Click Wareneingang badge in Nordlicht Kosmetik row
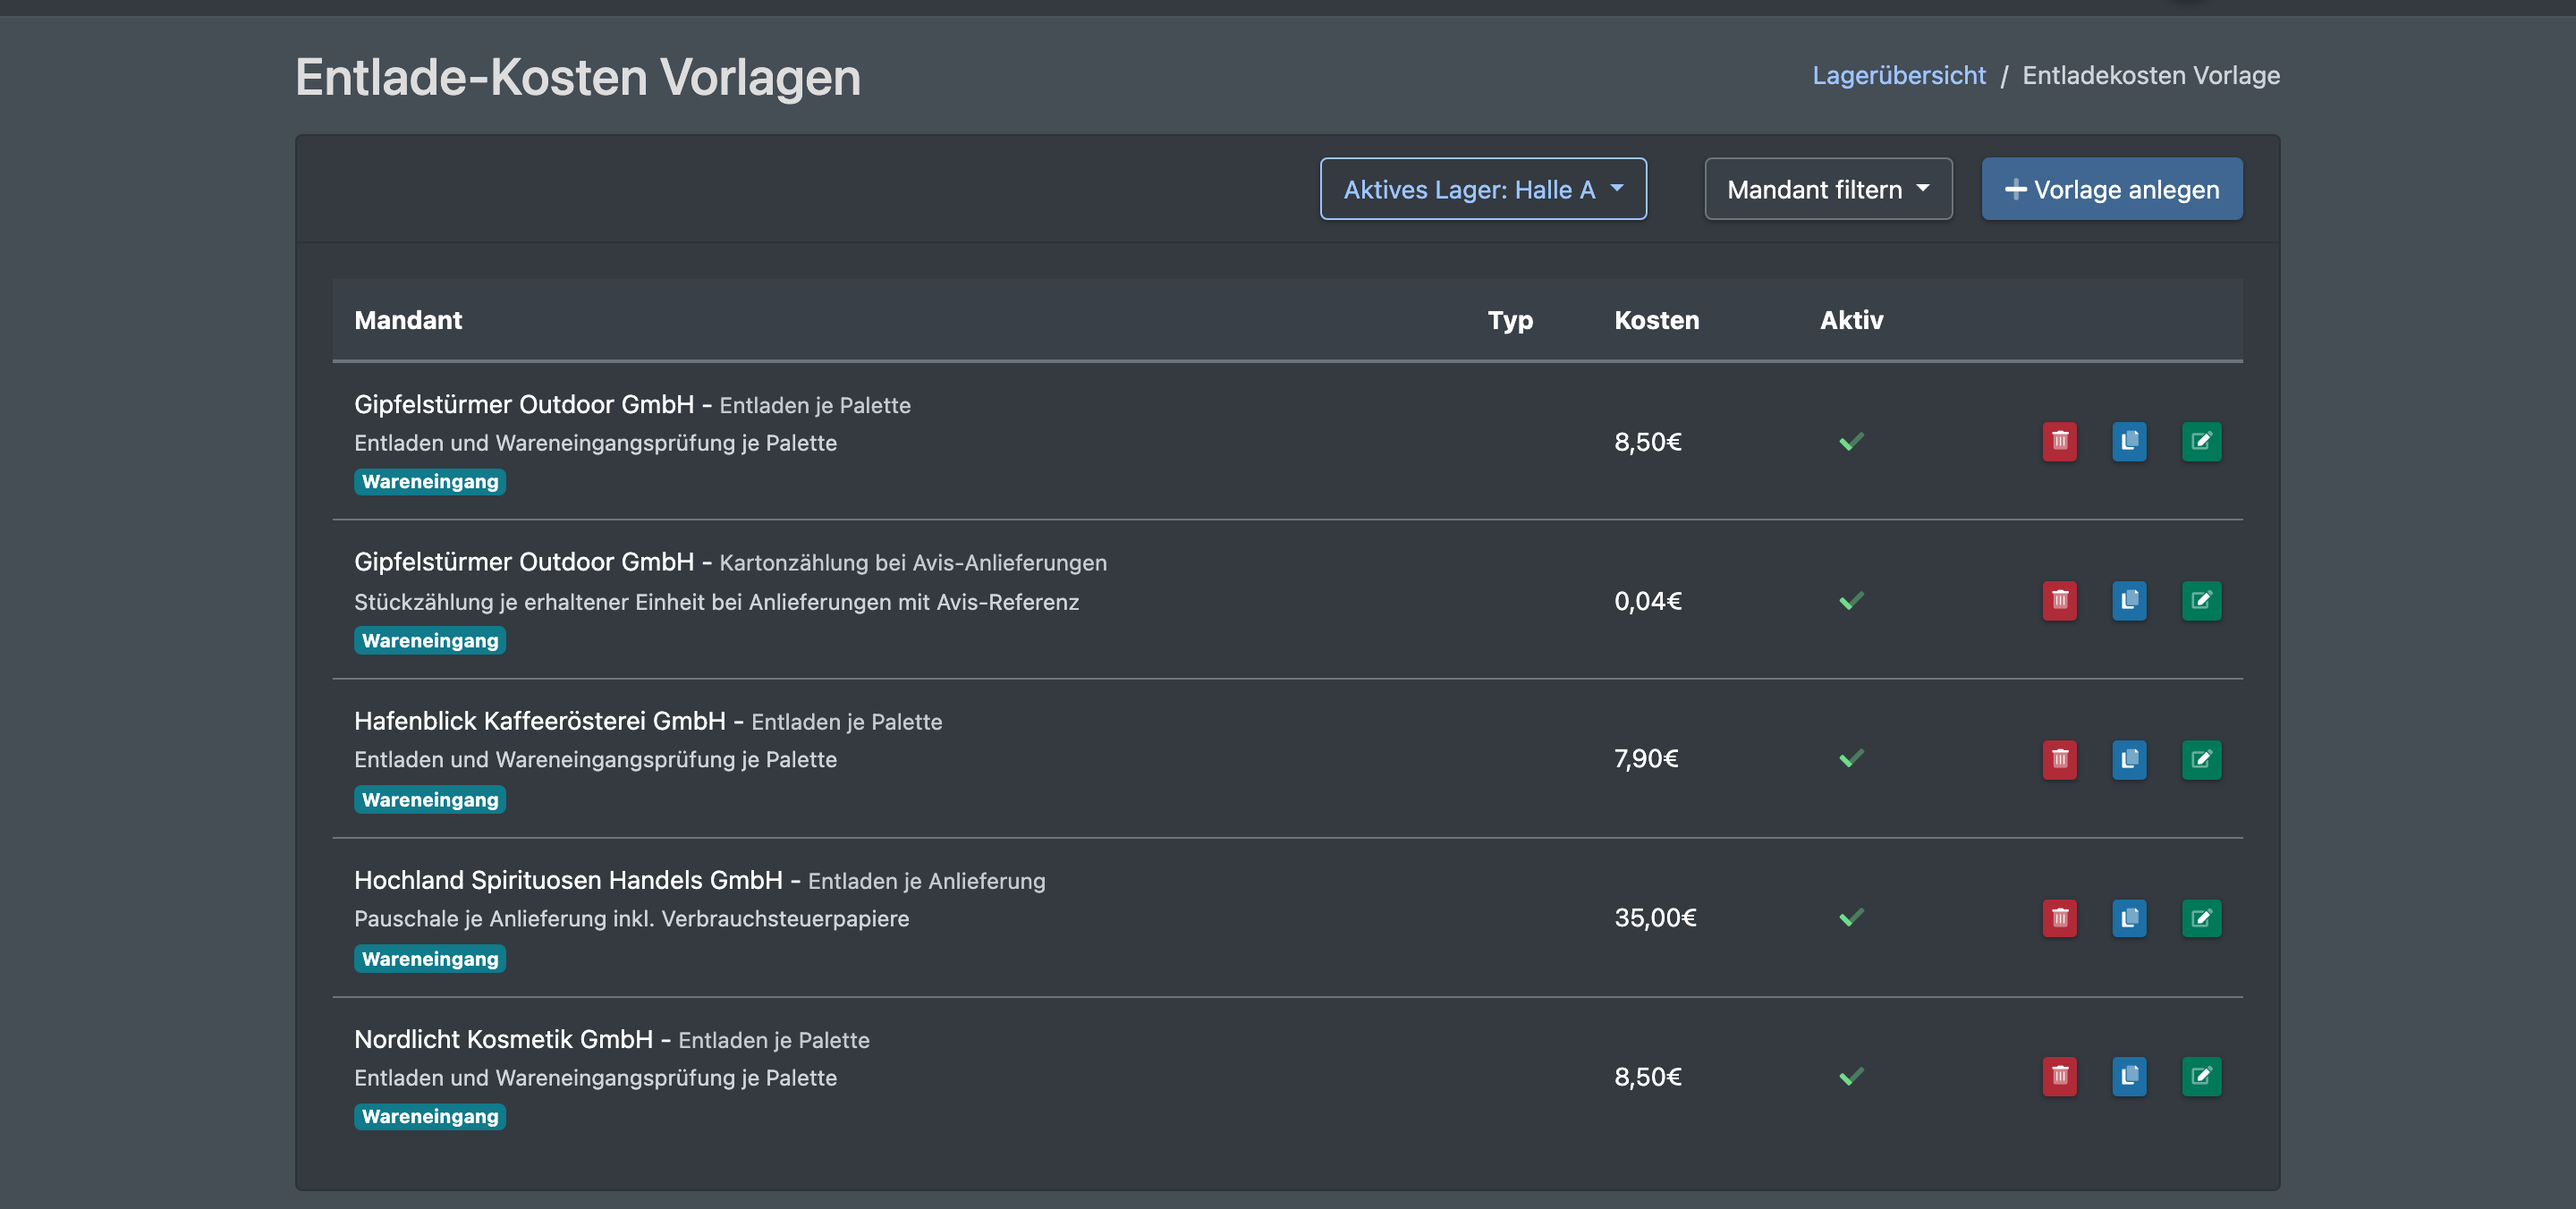Viewport: 2576px width, 1209px height. tap(430, 1117)
